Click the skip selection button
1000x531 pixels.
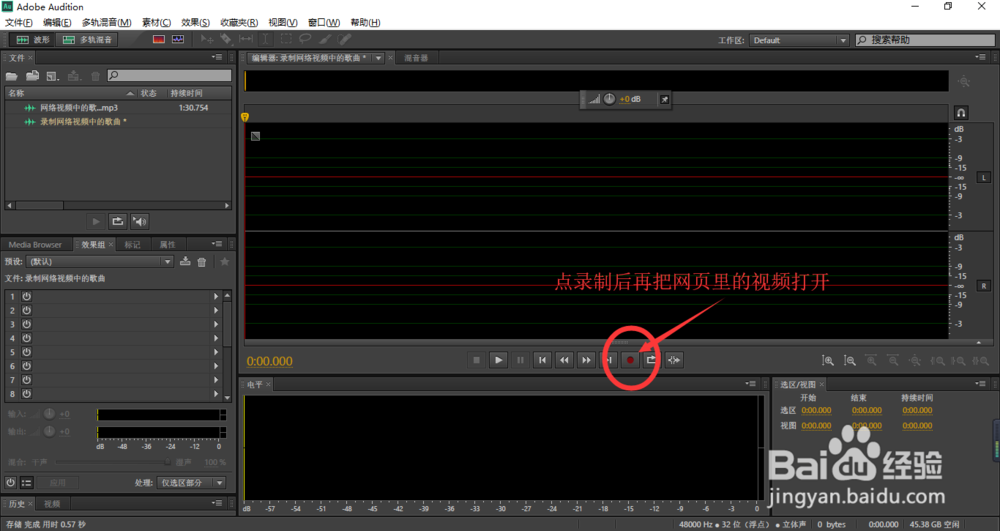[673, 360]
